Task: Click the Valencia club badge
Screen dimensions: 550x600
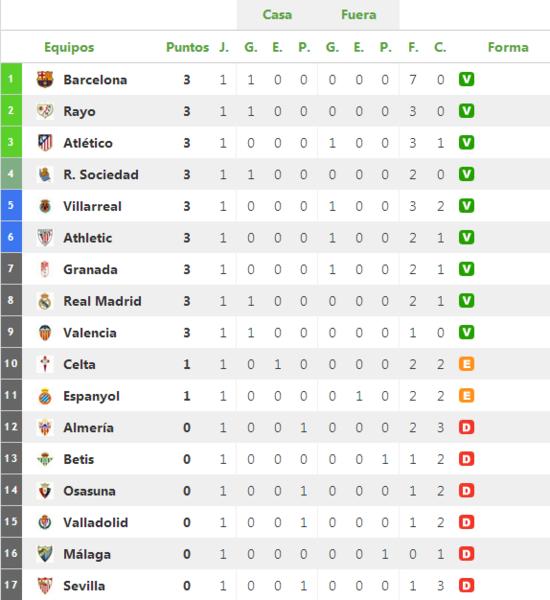Action: pyautogui.click(x=45, y=333)
